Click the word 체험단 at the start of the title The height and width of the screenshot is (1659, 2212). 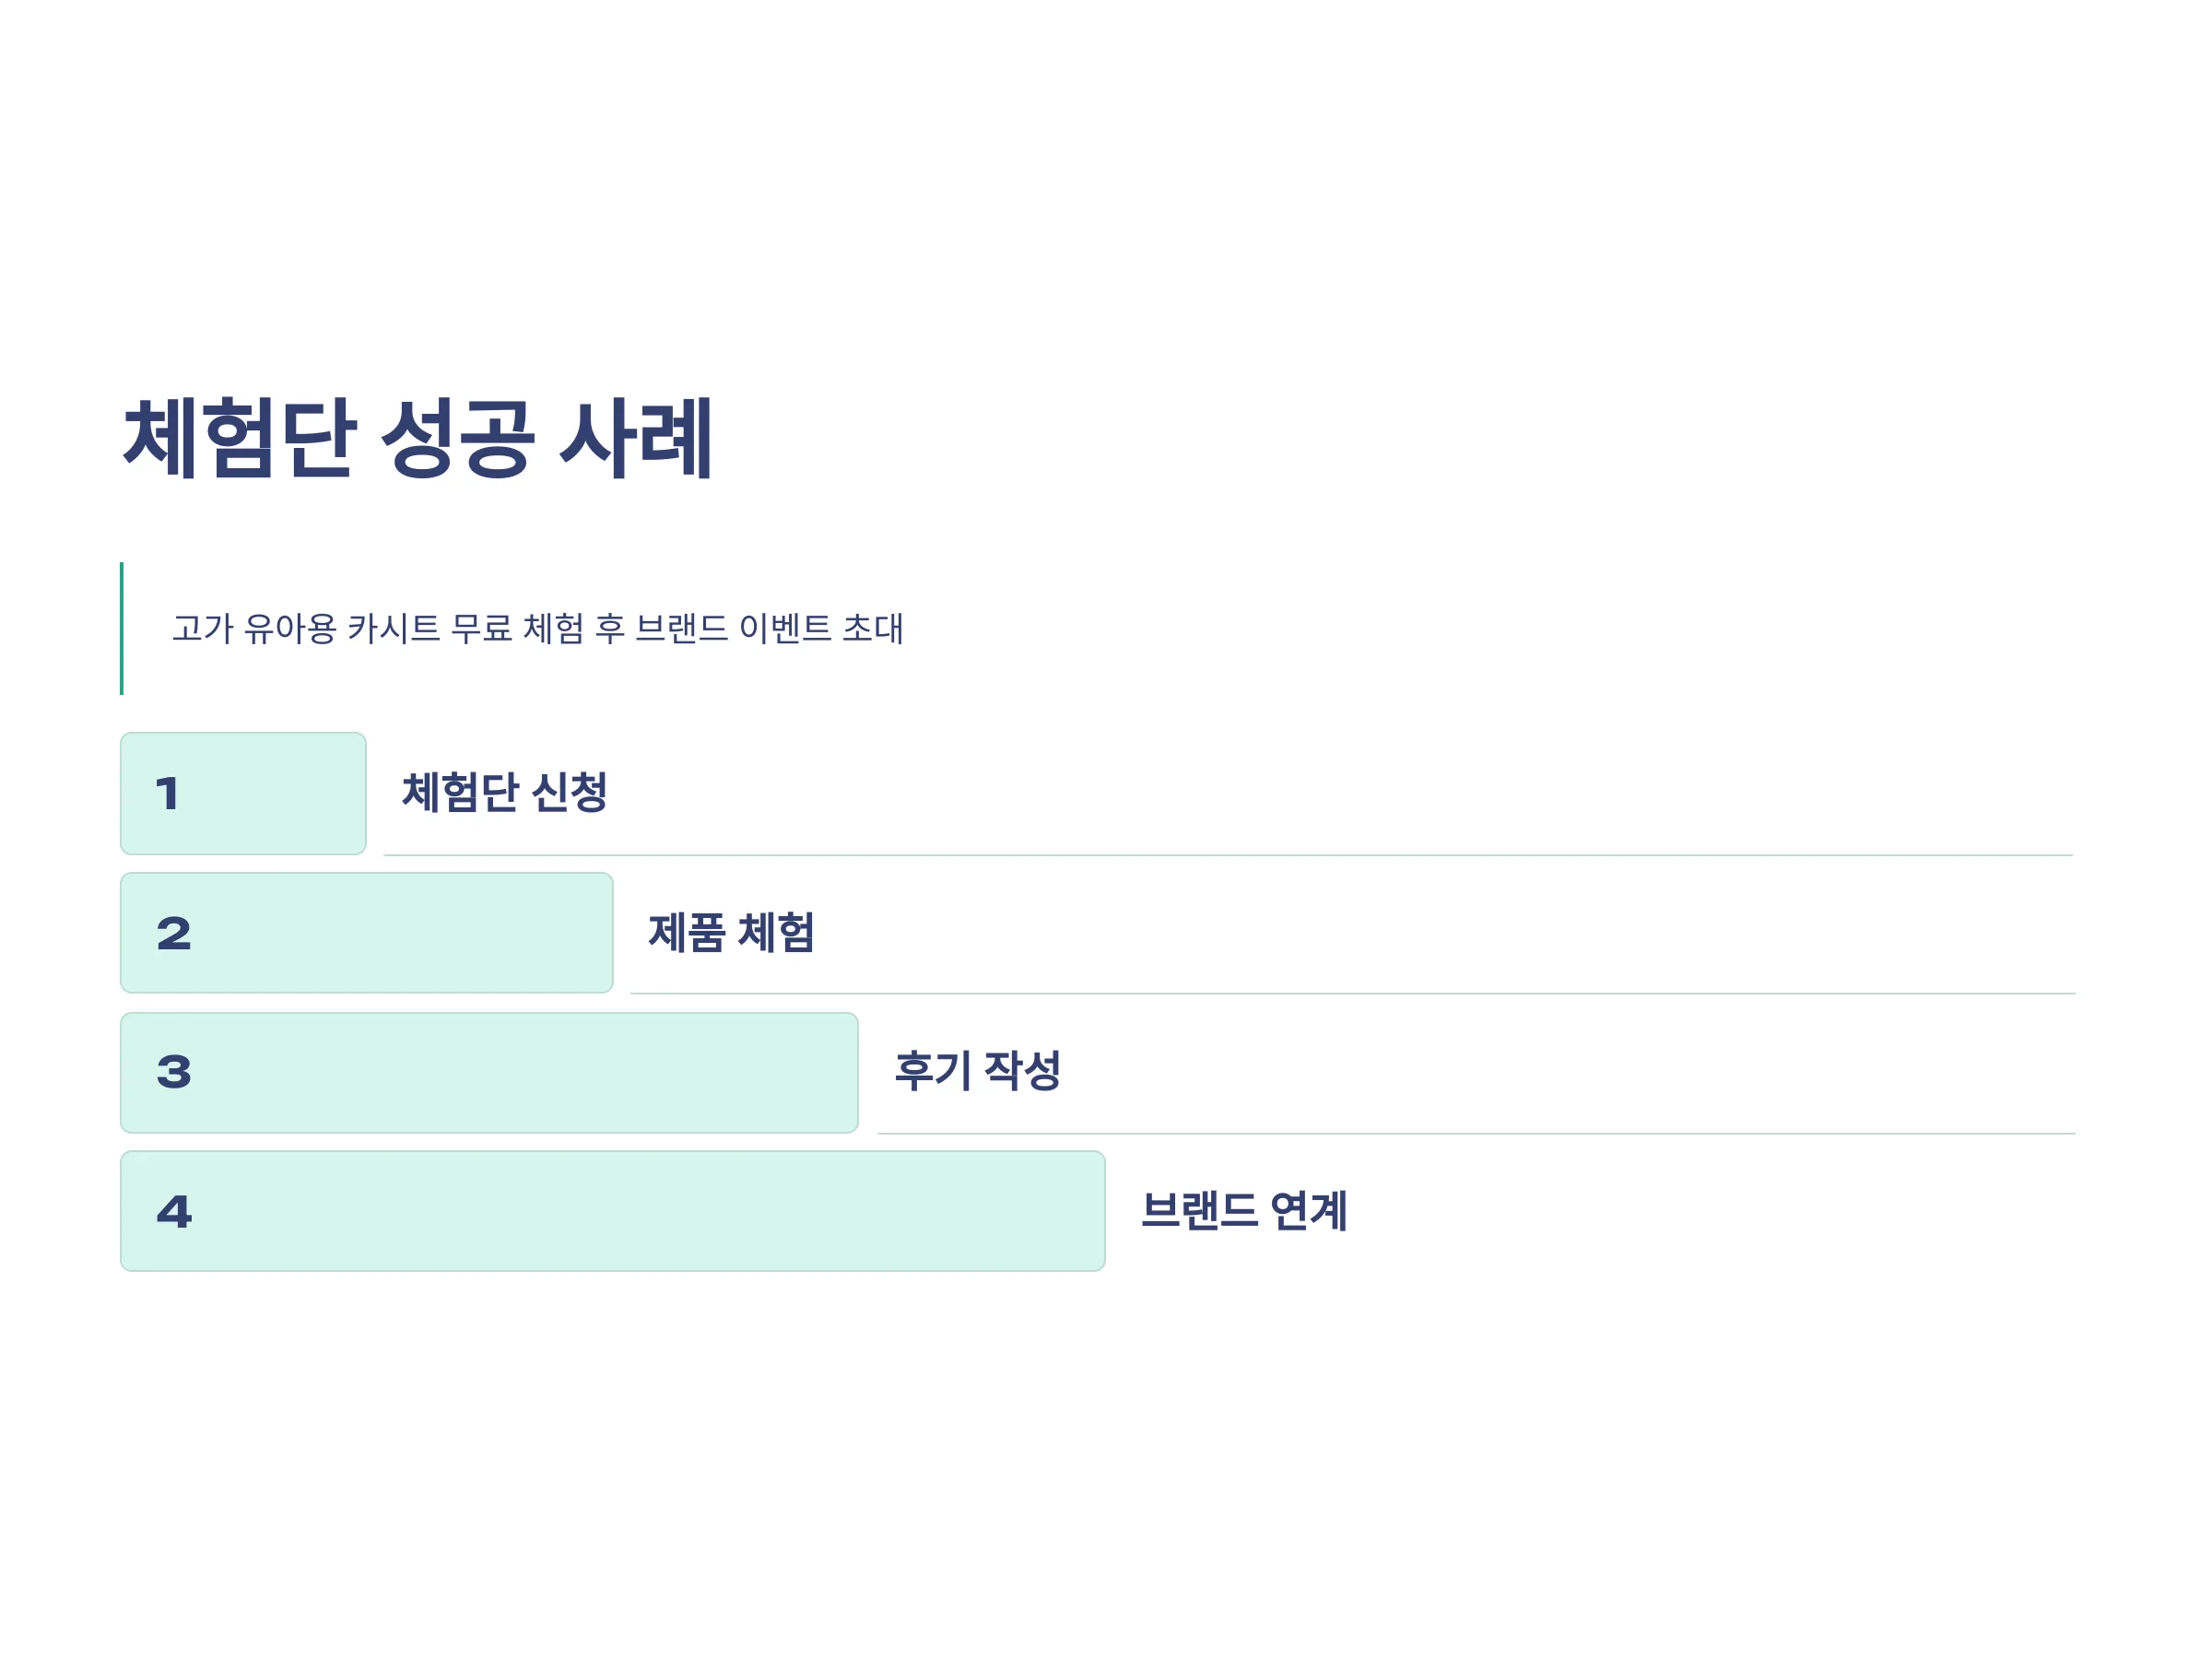click(x=239, y=437)
